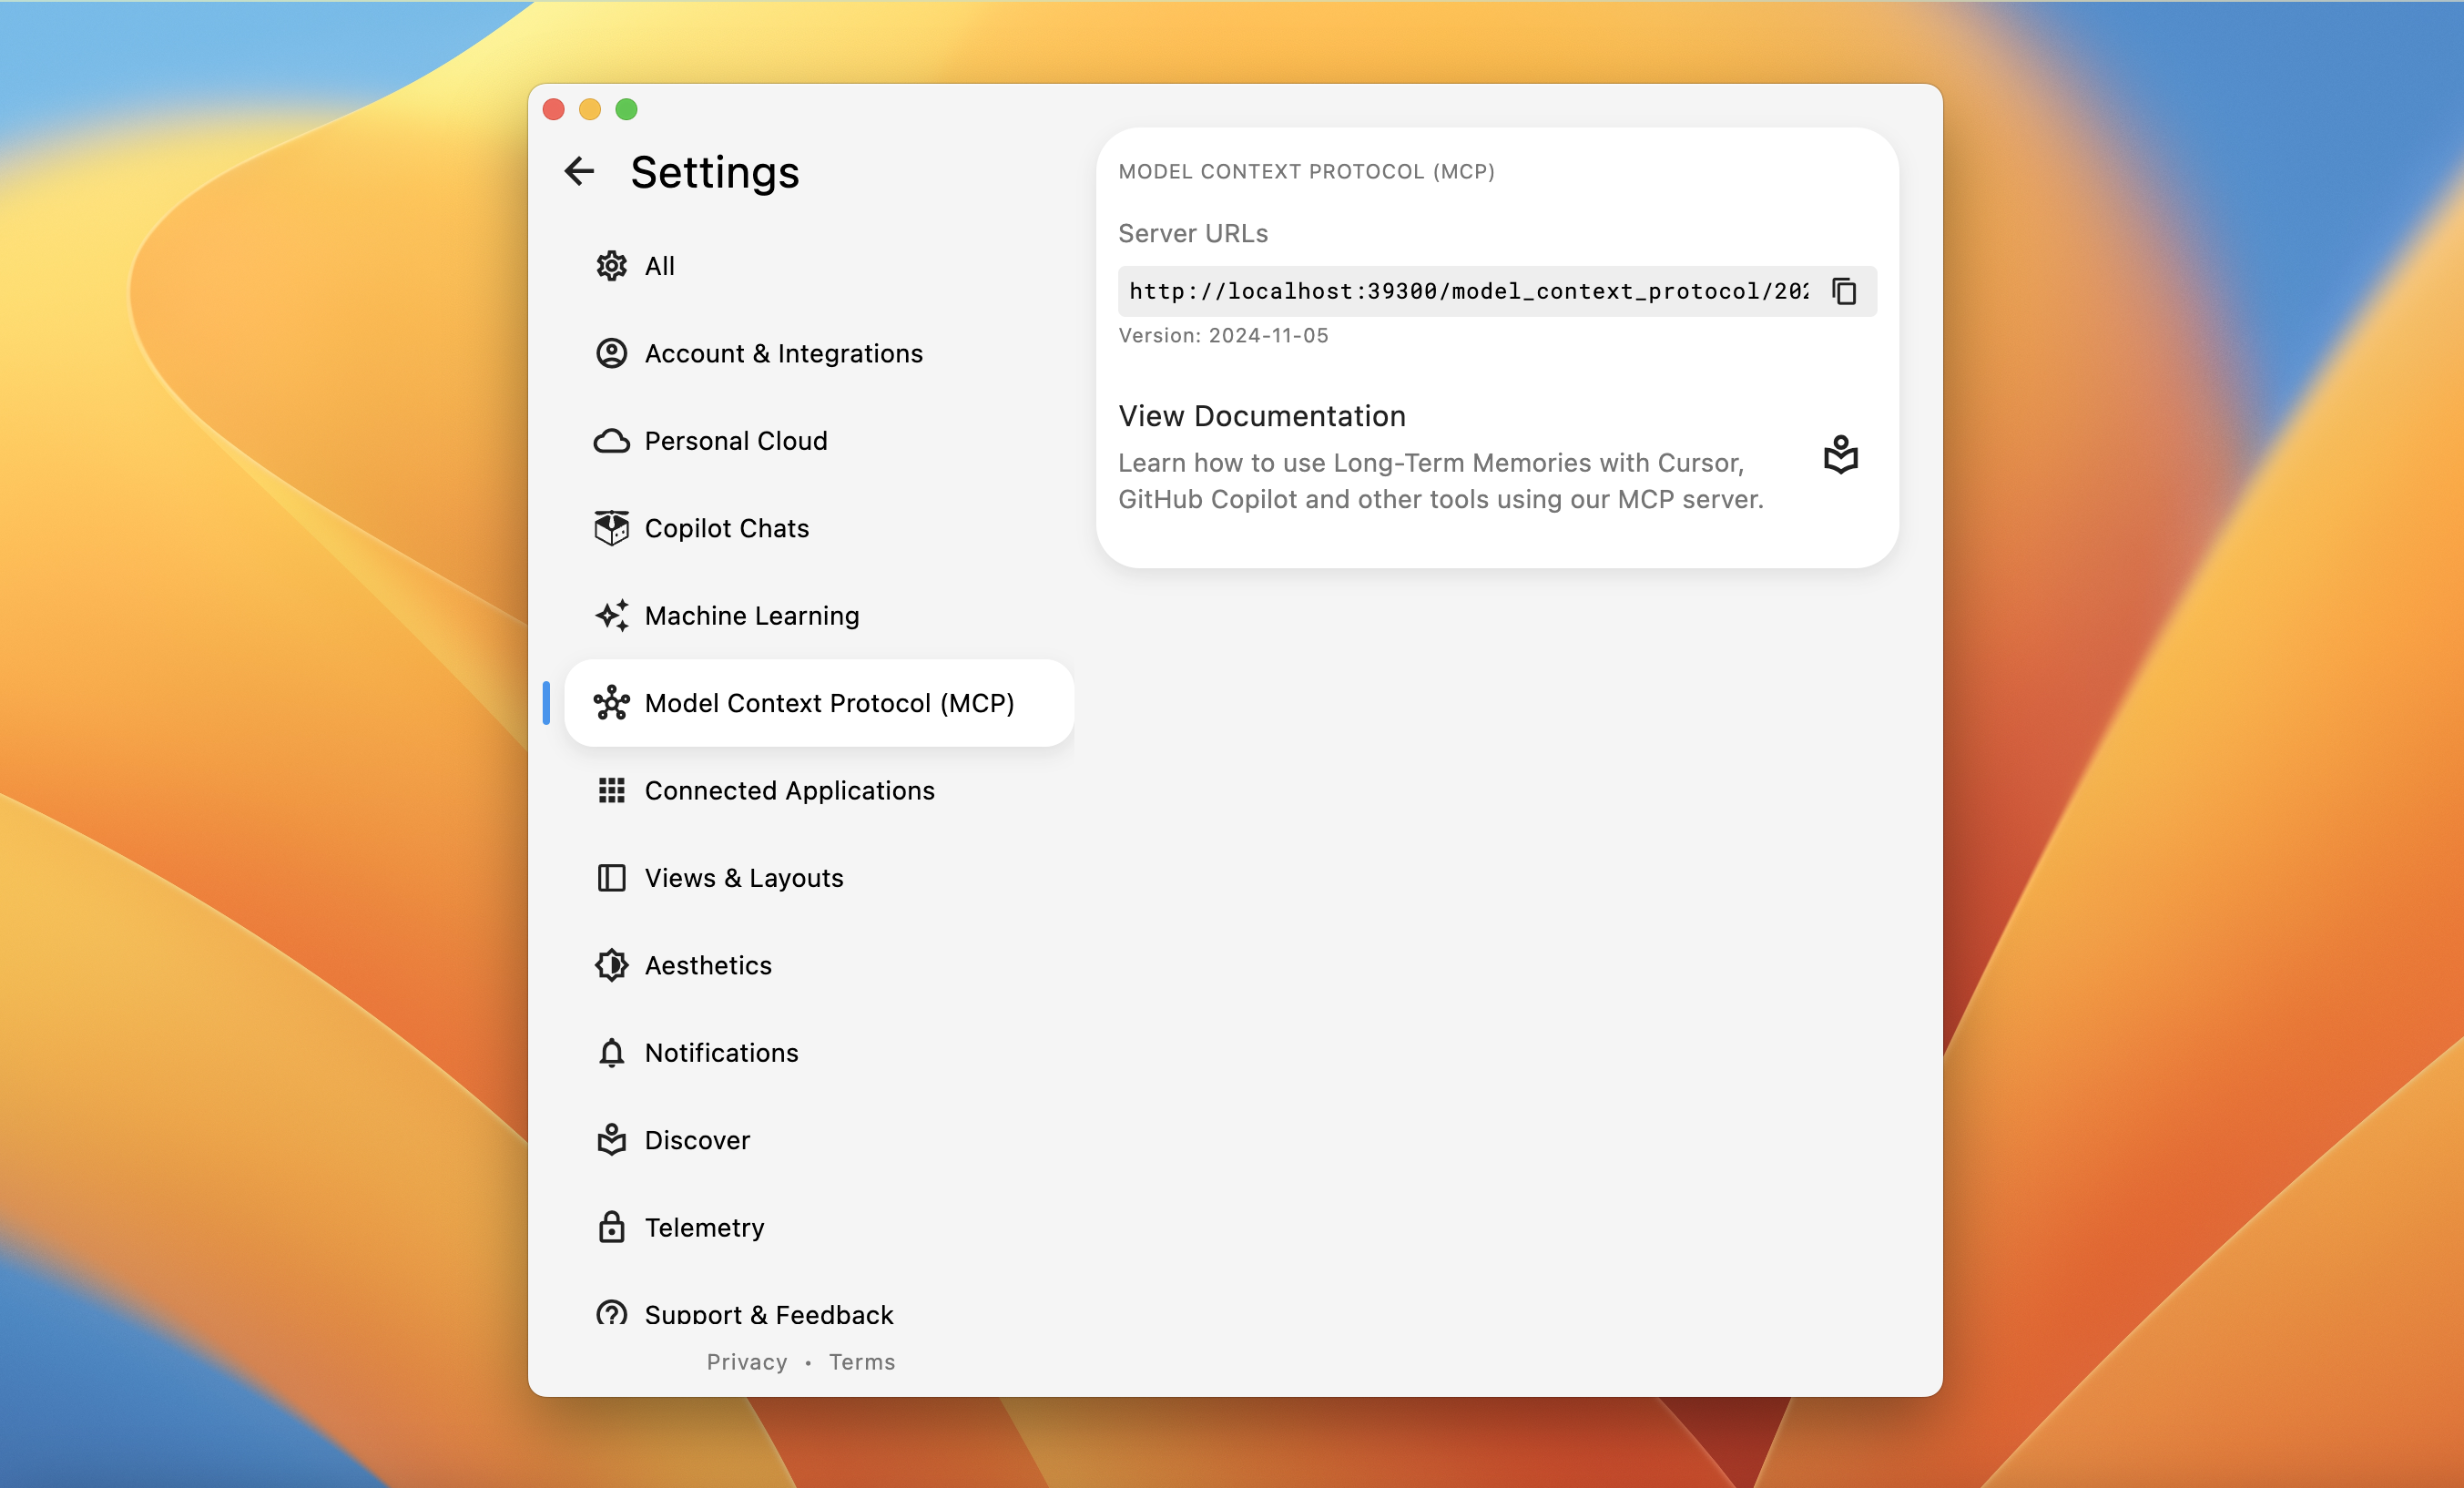Open Machine Learning settings
Viewport: 2464px width, 1488px height.
819,616
